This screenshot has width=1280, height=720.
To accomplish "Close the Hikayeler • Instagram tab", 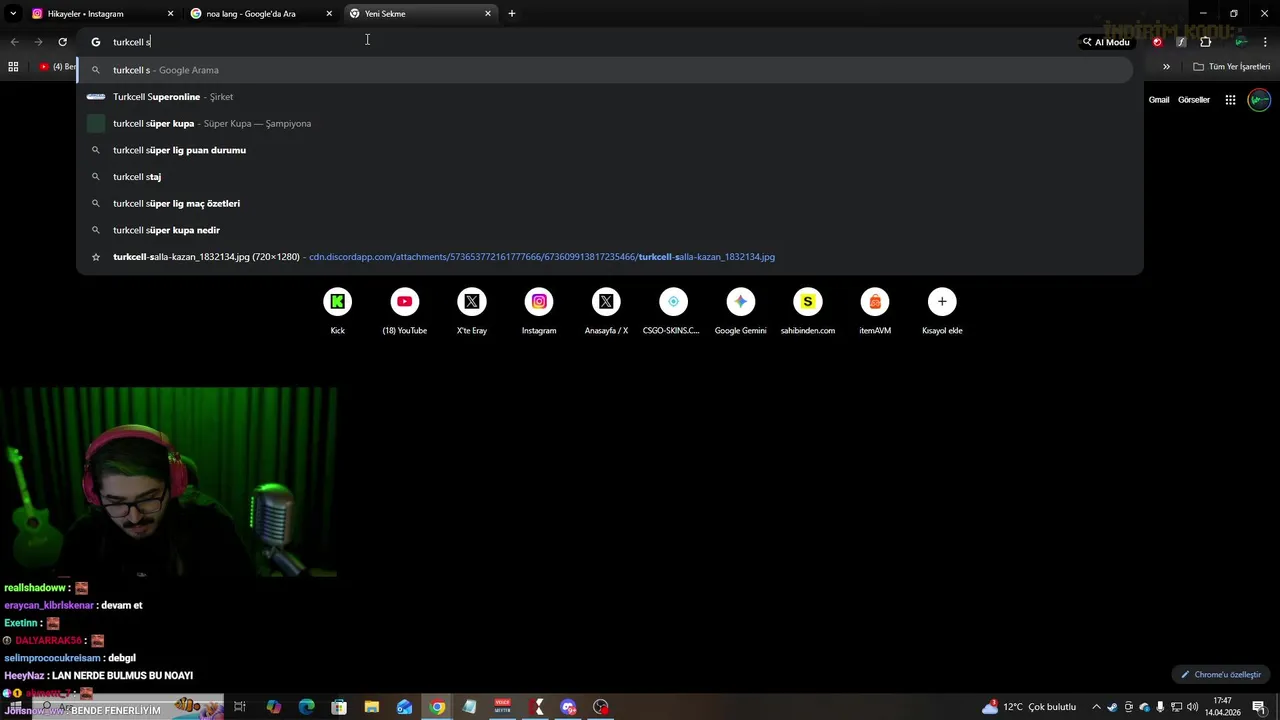I will (x=170, y=14).
